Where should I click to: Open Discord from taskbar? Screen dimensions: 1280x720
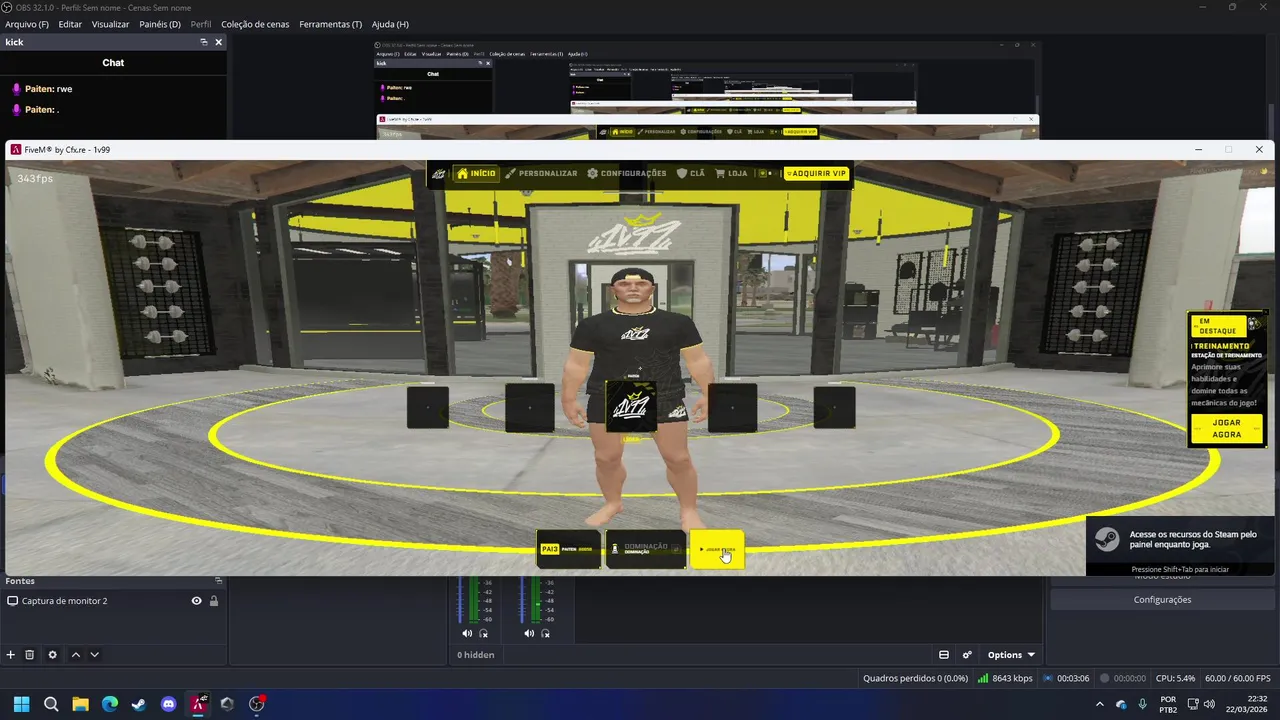(168, 704)
